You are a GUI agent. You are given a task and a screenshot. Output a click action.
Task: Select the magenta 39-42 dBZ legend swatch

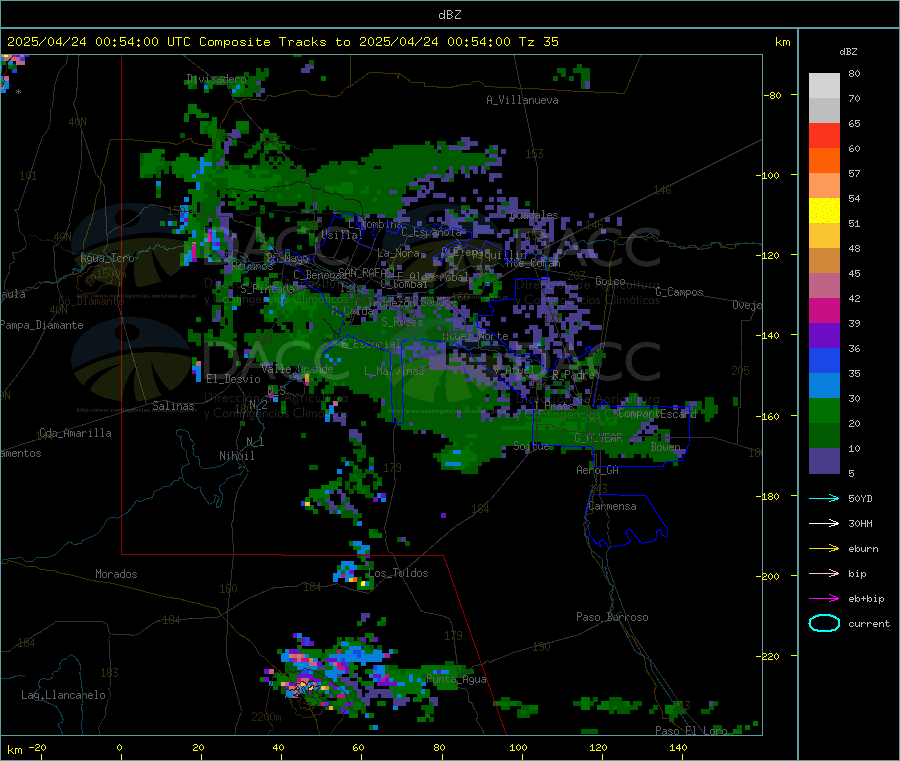tap(824, 311)
